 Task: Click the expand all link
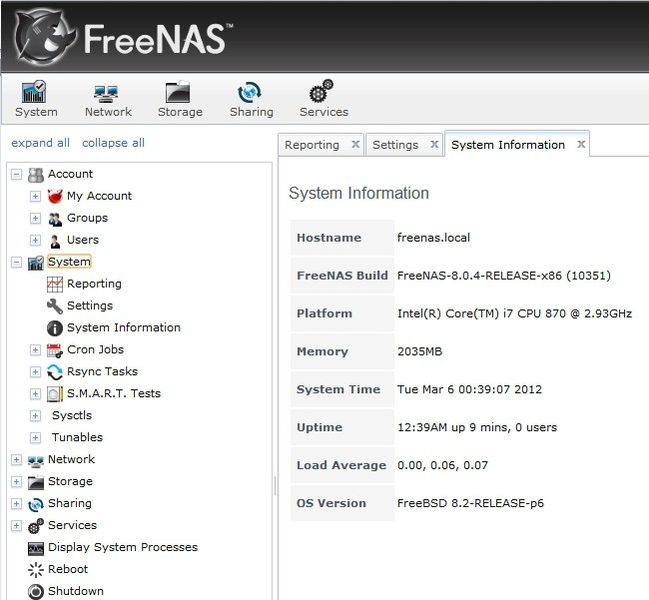tap(40, 143)
